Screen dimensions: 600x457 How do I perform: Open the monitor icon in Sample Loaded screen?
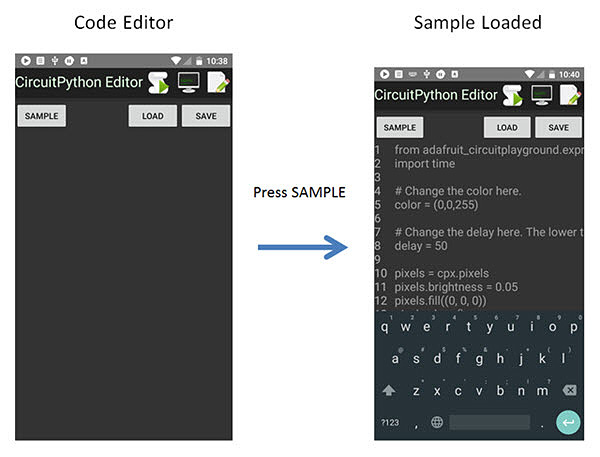click(541, 95)
